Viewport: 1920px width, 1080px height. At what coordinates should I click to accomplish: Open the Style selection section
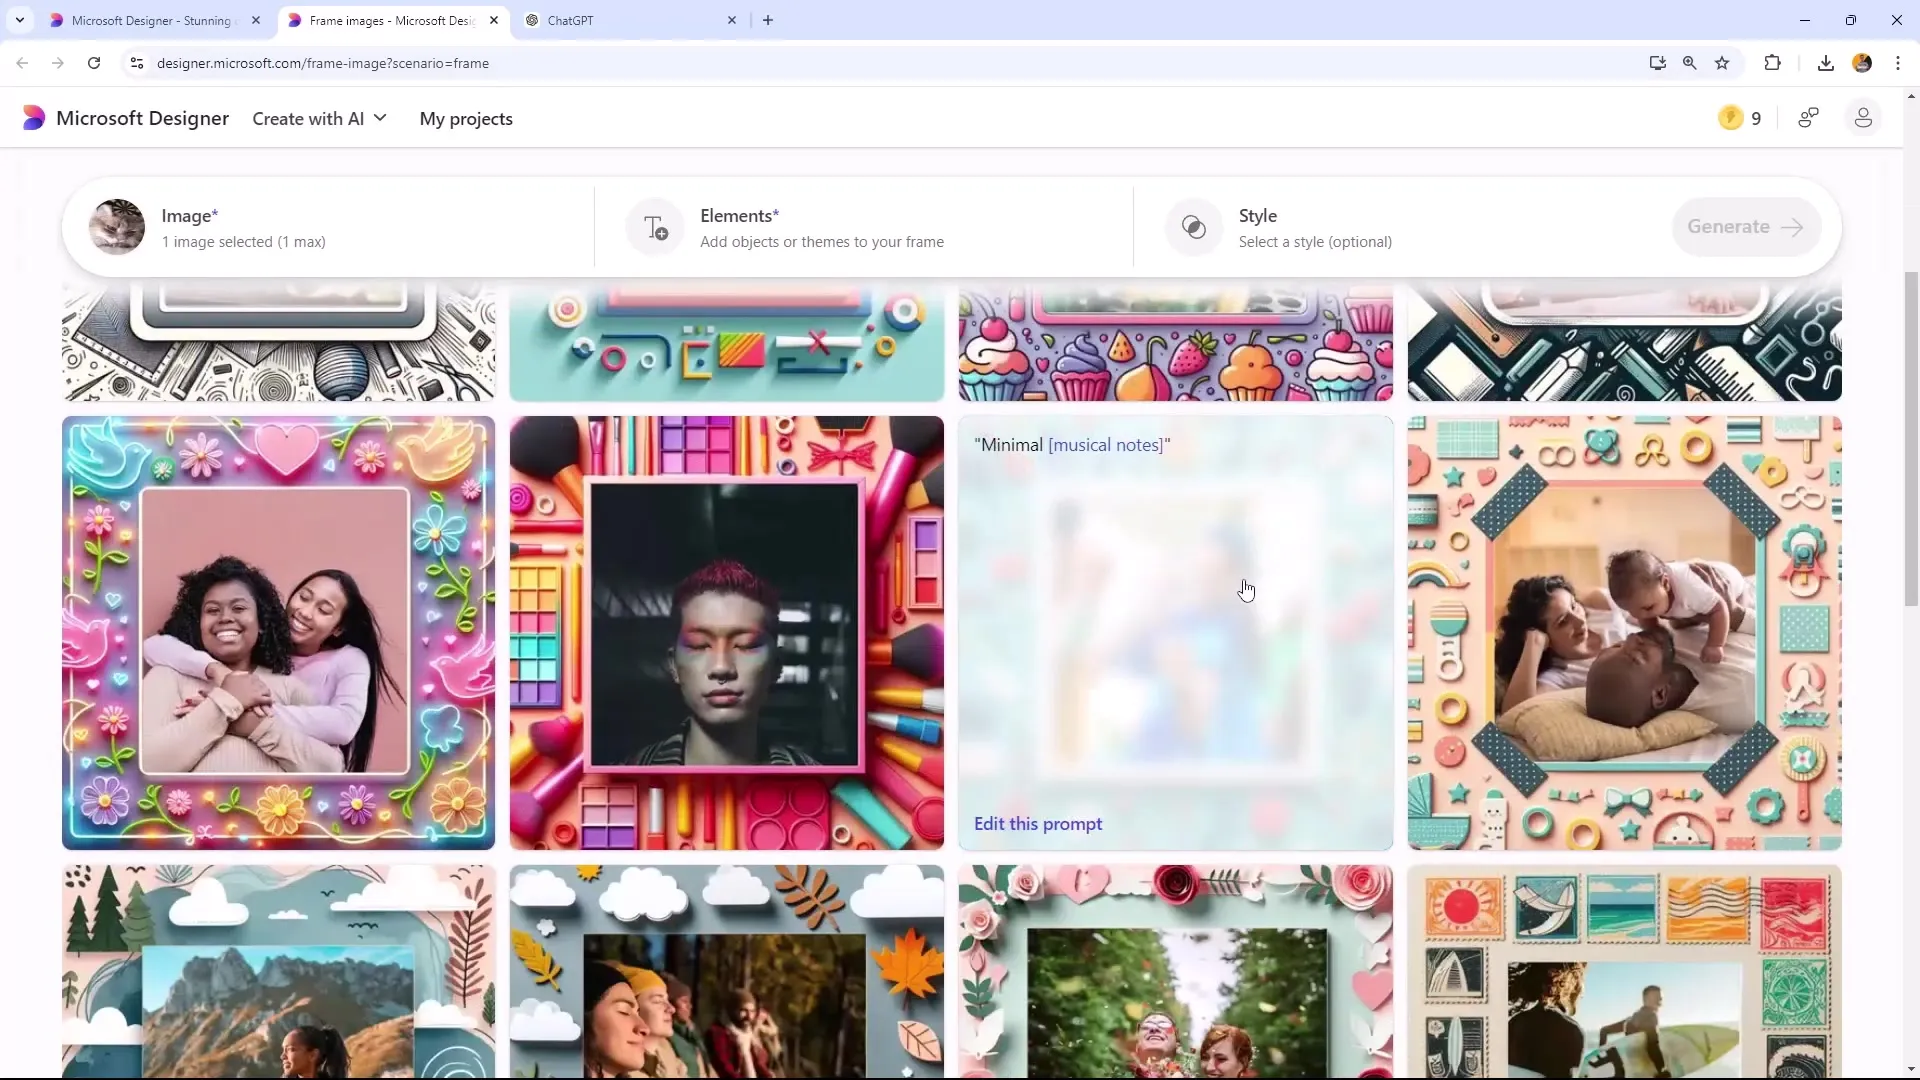coord(1400,228)
